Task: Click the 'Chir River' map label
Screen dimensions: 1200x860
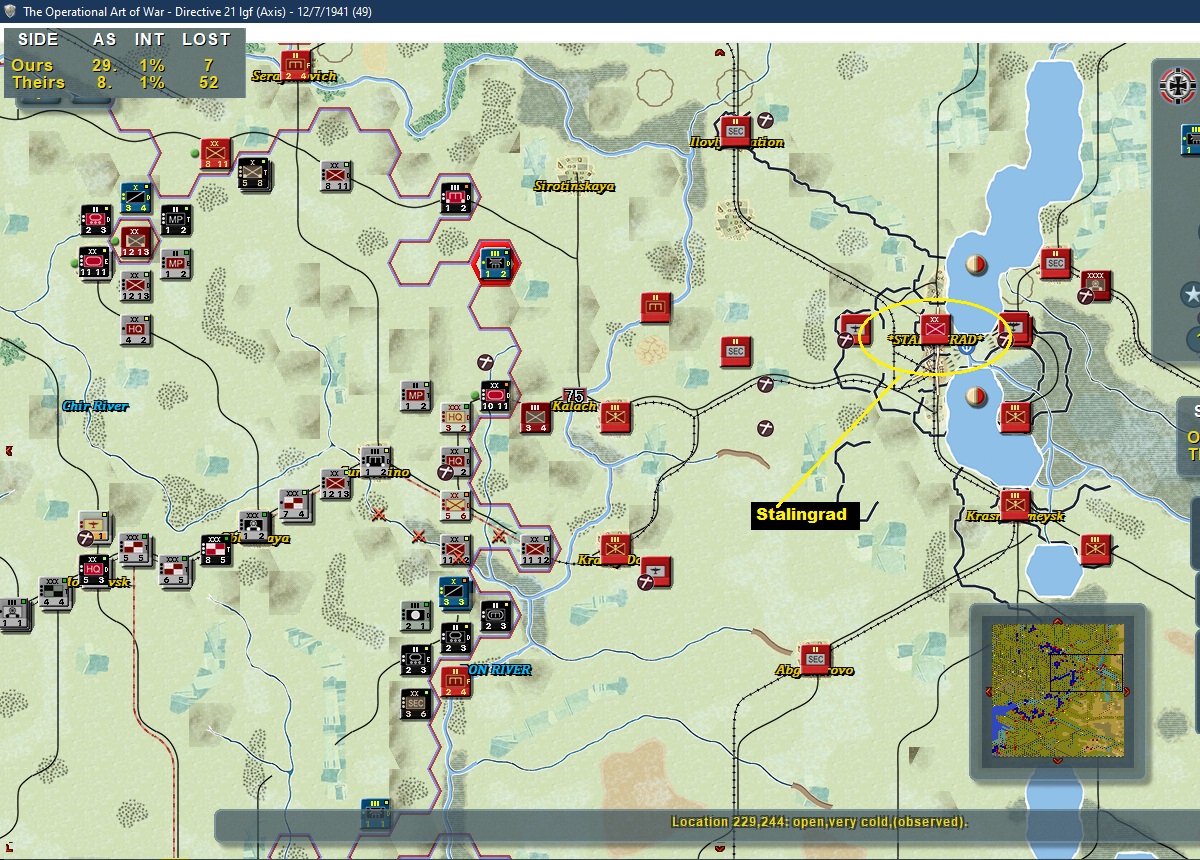Action: pyautogui.click(x=95, y=406)
